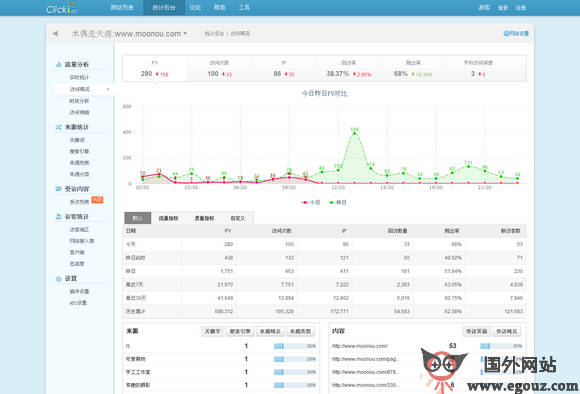Click the 来源统计 shuffle arrows icon

click(x=58, y=127)
